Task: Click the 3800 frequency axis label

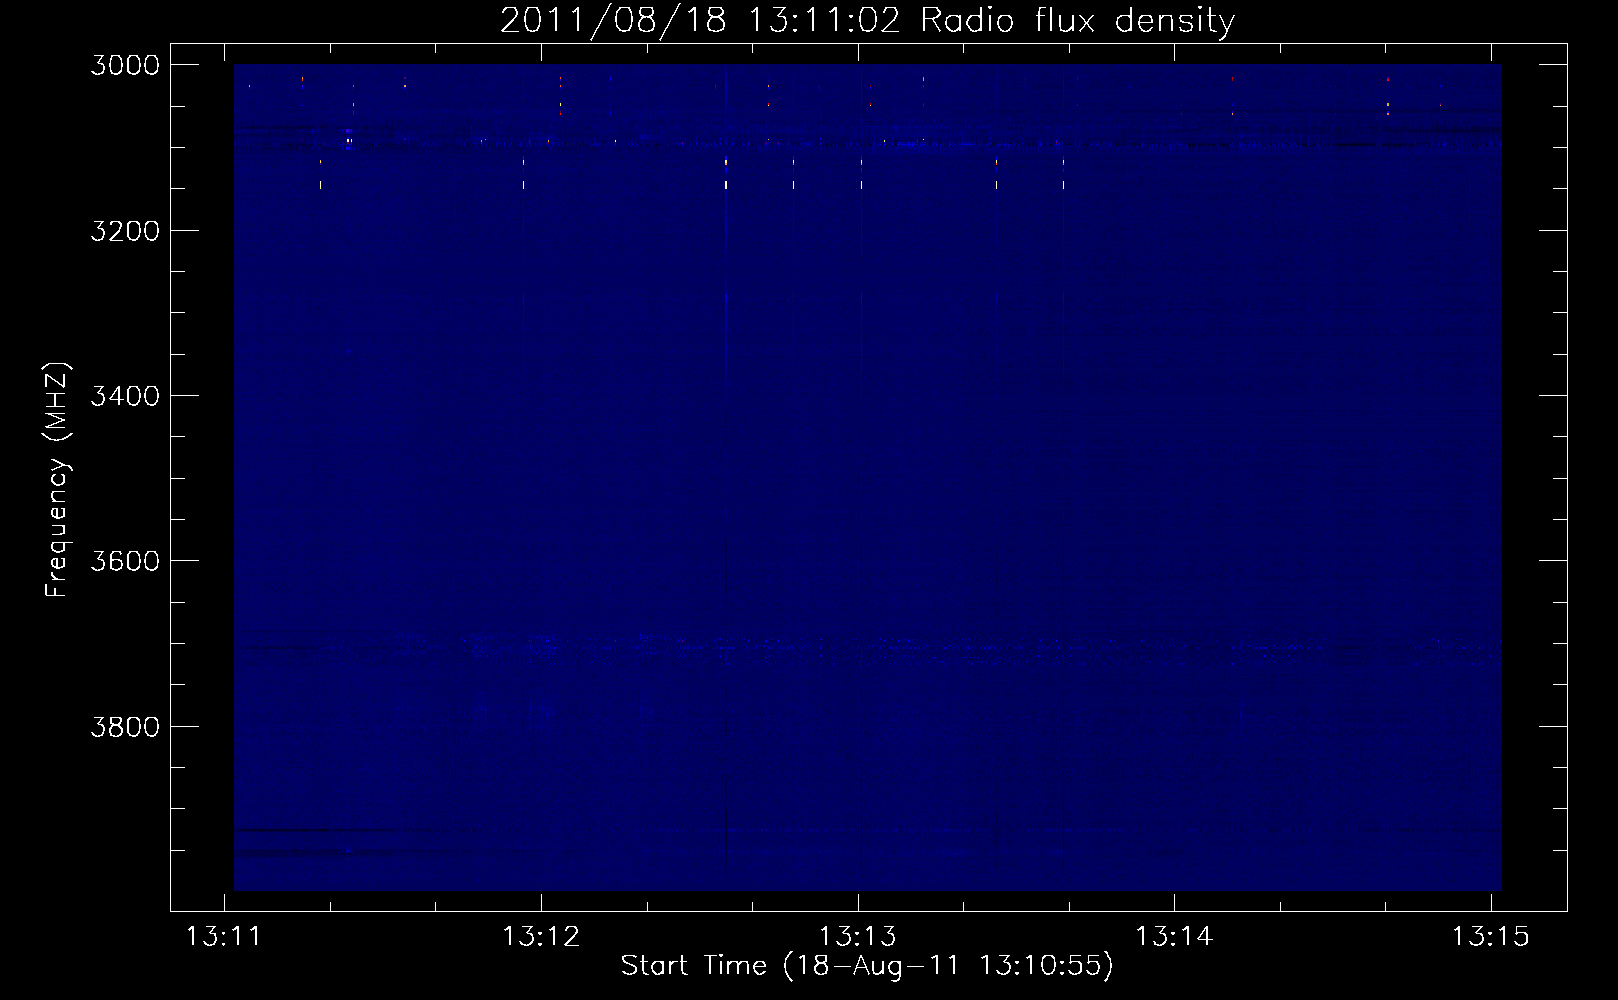Action: click(x=125, y=726)
